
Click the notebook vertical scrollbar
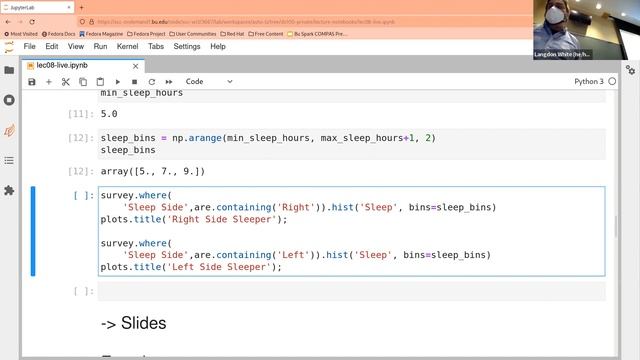pyautogui.click(x=616, y=227)
